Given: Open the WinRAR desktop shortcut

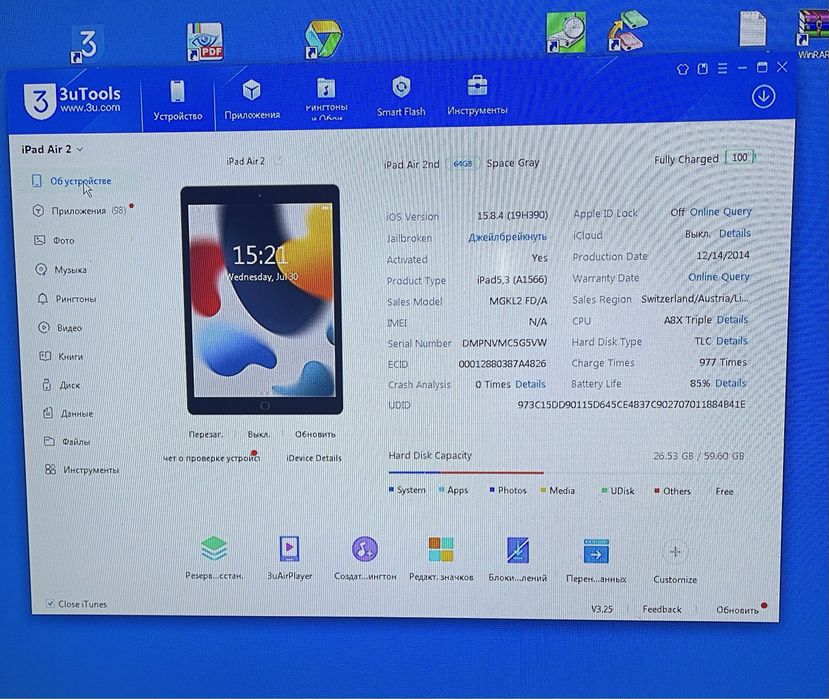Looking at the screenshot, I should click(x=813, y=34).
